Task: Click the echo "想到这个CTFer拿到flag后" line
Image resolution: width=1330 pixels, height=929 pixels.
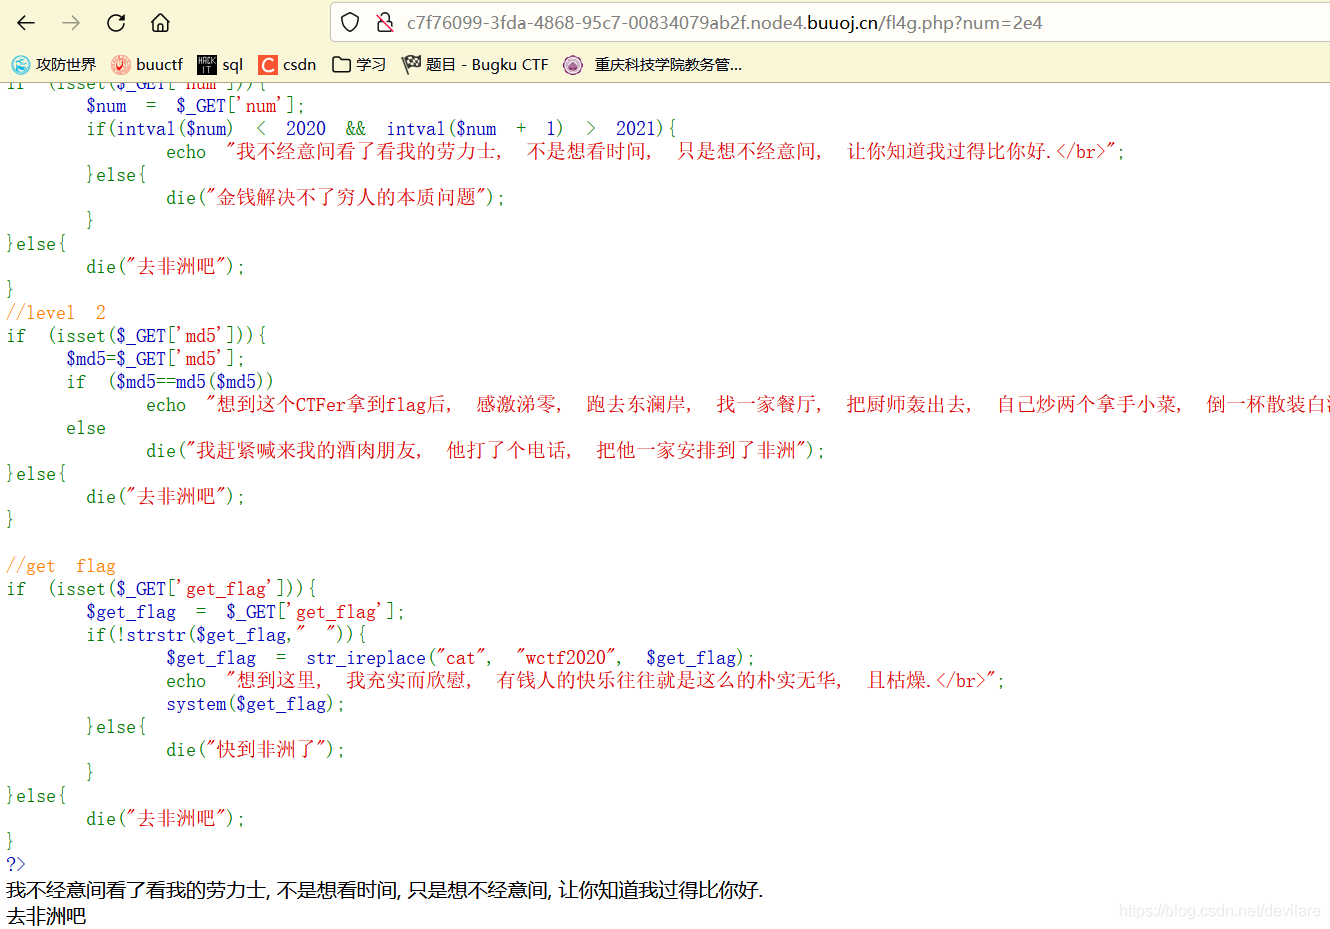Action: click(x=738, y=405)
